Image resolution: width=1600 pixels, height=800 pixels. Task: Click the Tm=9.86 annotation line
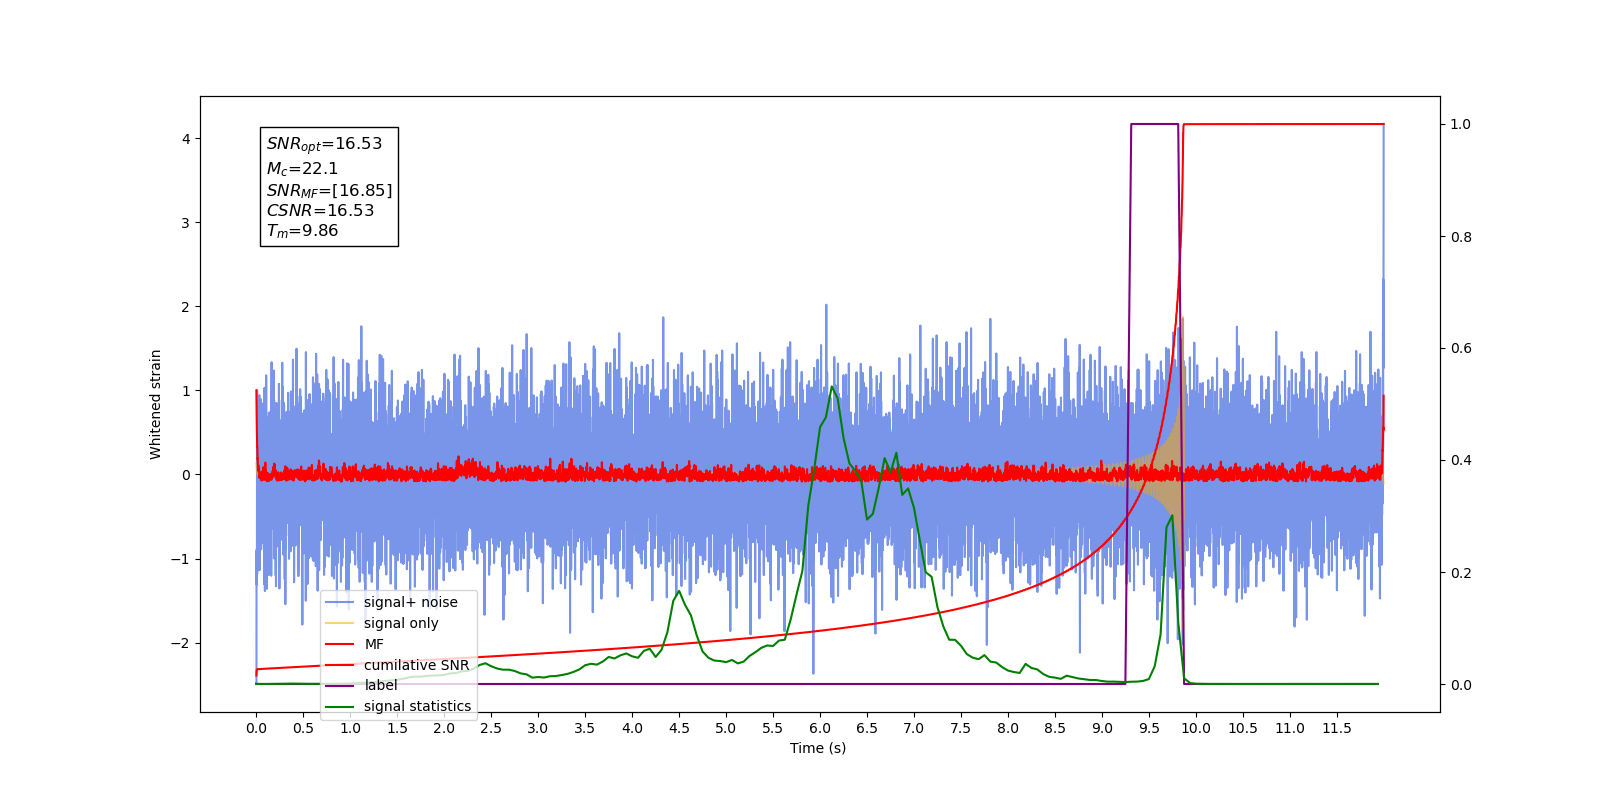pyautogui.click(x=302, y=231)
